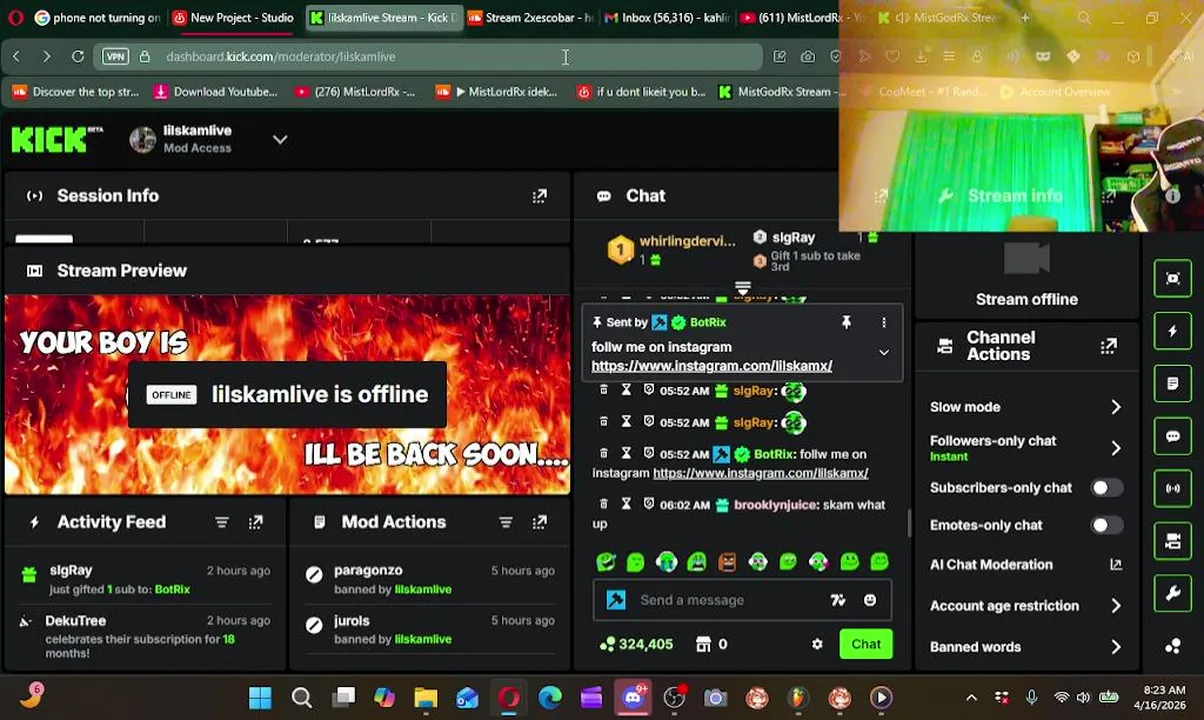Expand the pinned message chevron
The image size is (1204, 720).
click(x=884, y=352)
